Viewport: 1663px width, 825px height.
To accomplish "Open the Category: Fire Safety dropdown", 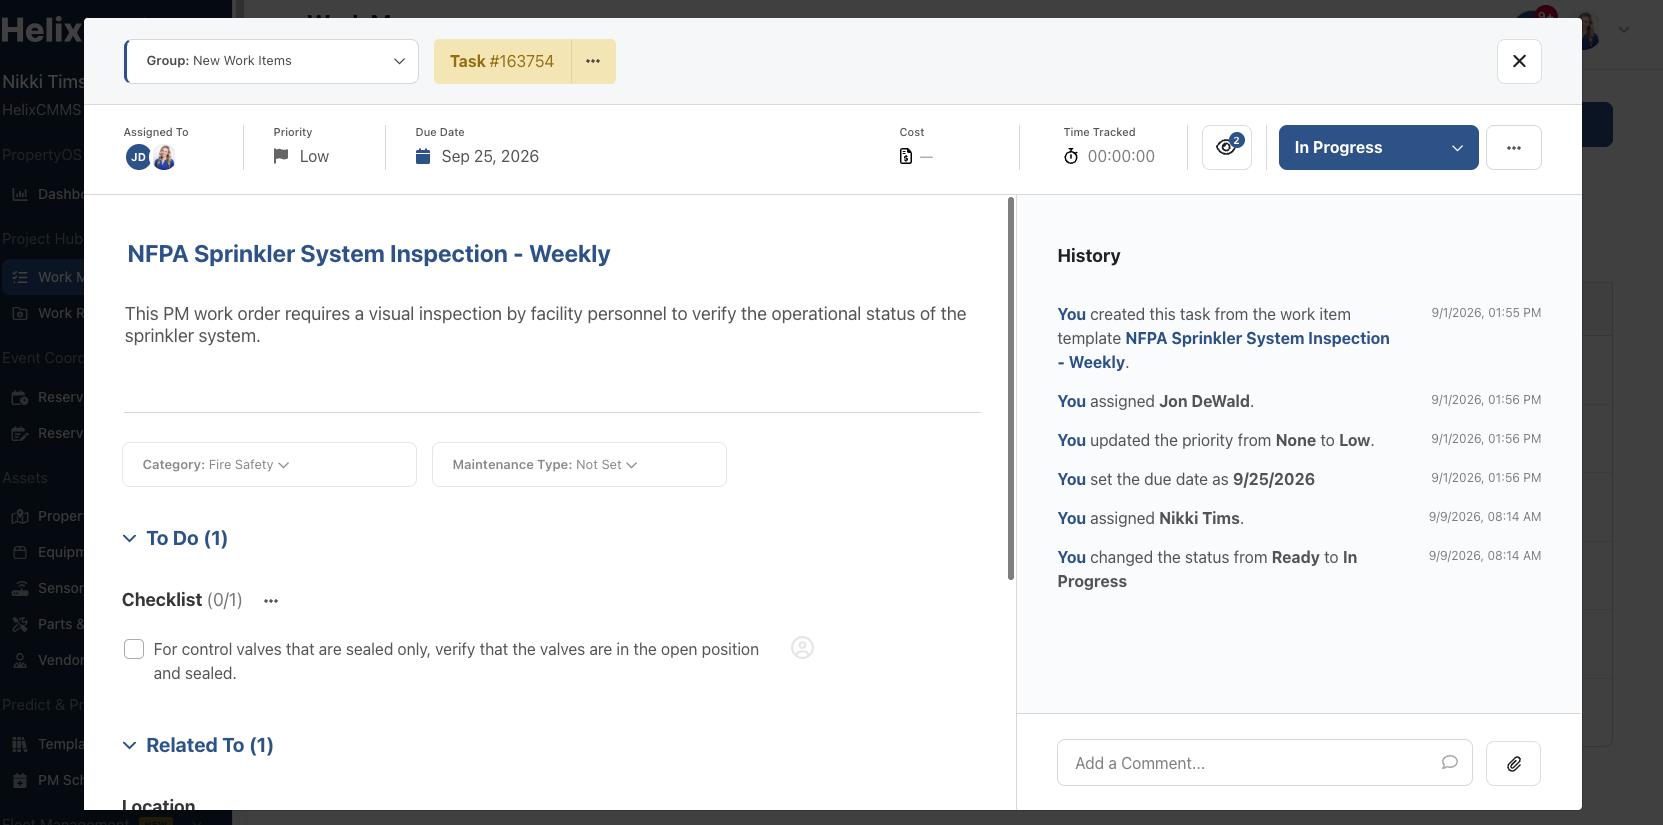I will click(269, 465).
